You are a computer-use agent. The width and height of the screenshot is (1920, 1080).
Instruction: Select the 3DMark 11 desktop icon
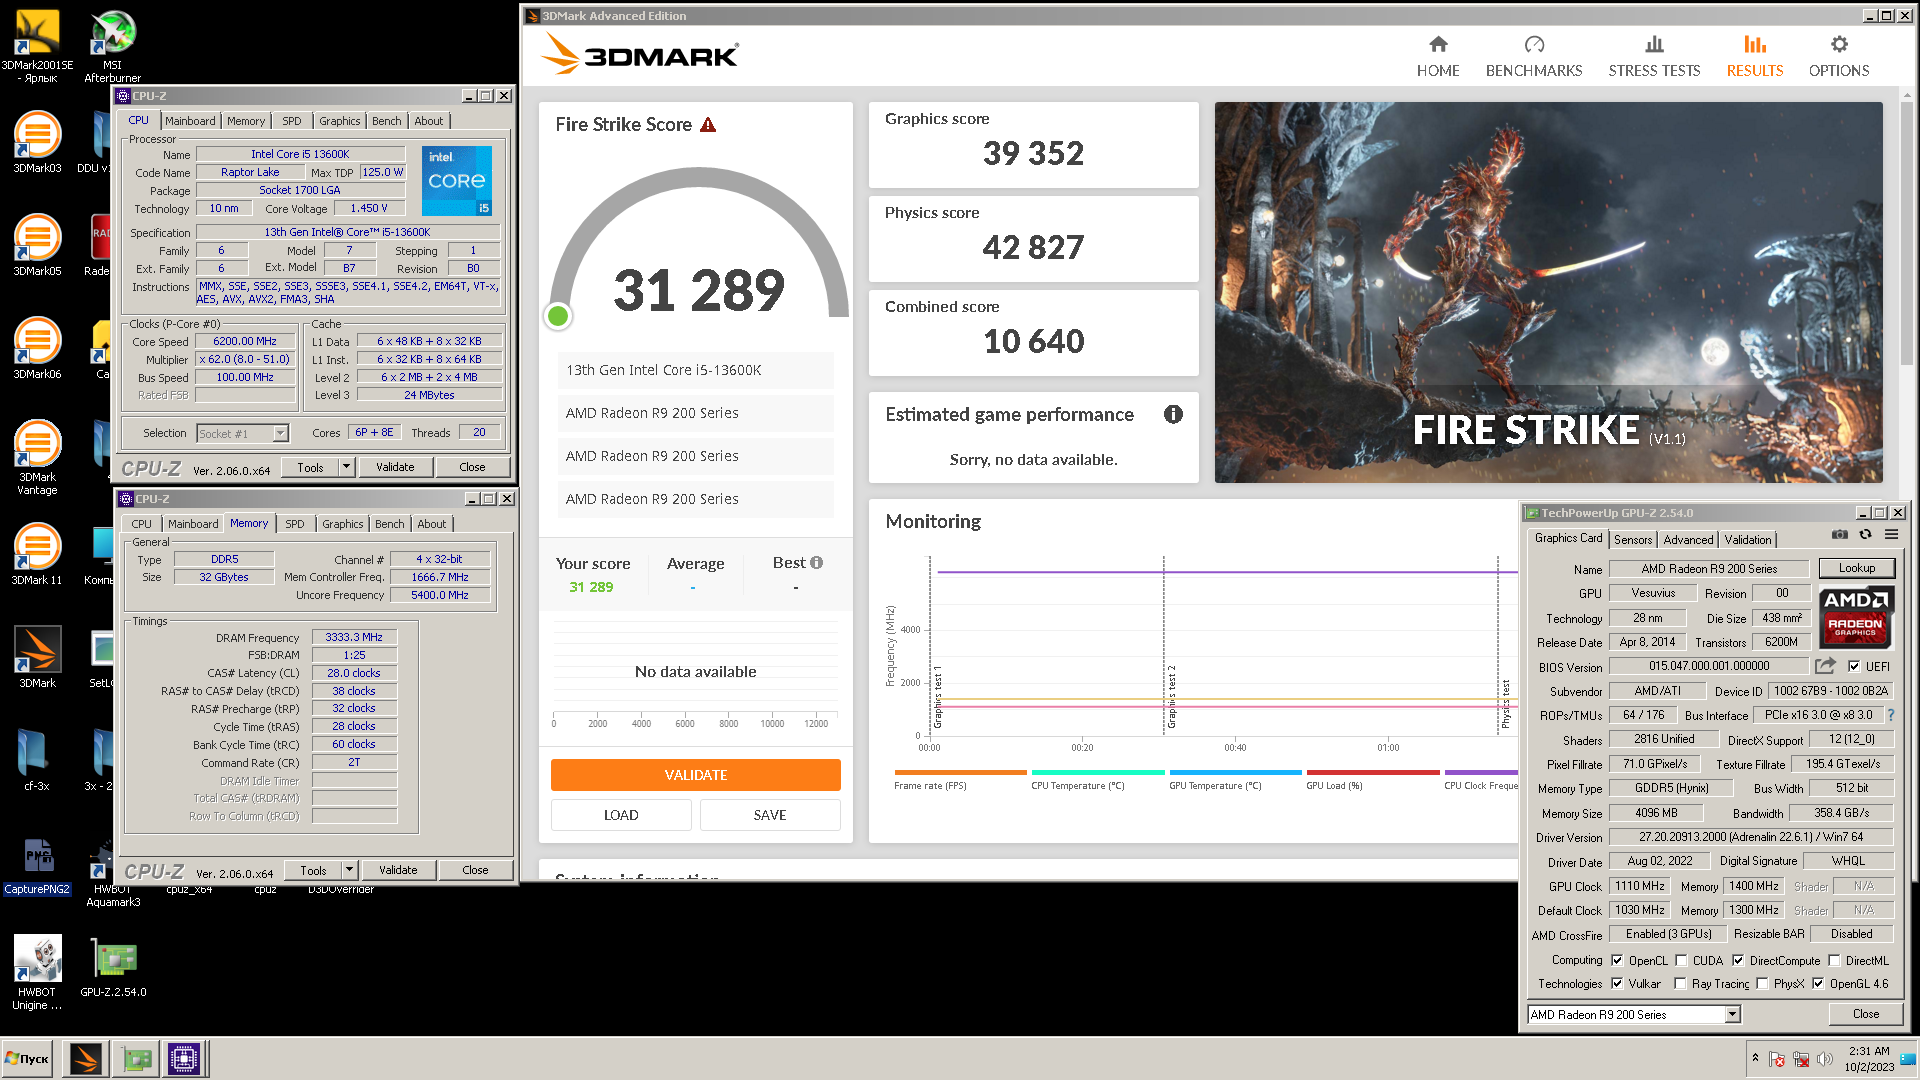coord(37,553)
